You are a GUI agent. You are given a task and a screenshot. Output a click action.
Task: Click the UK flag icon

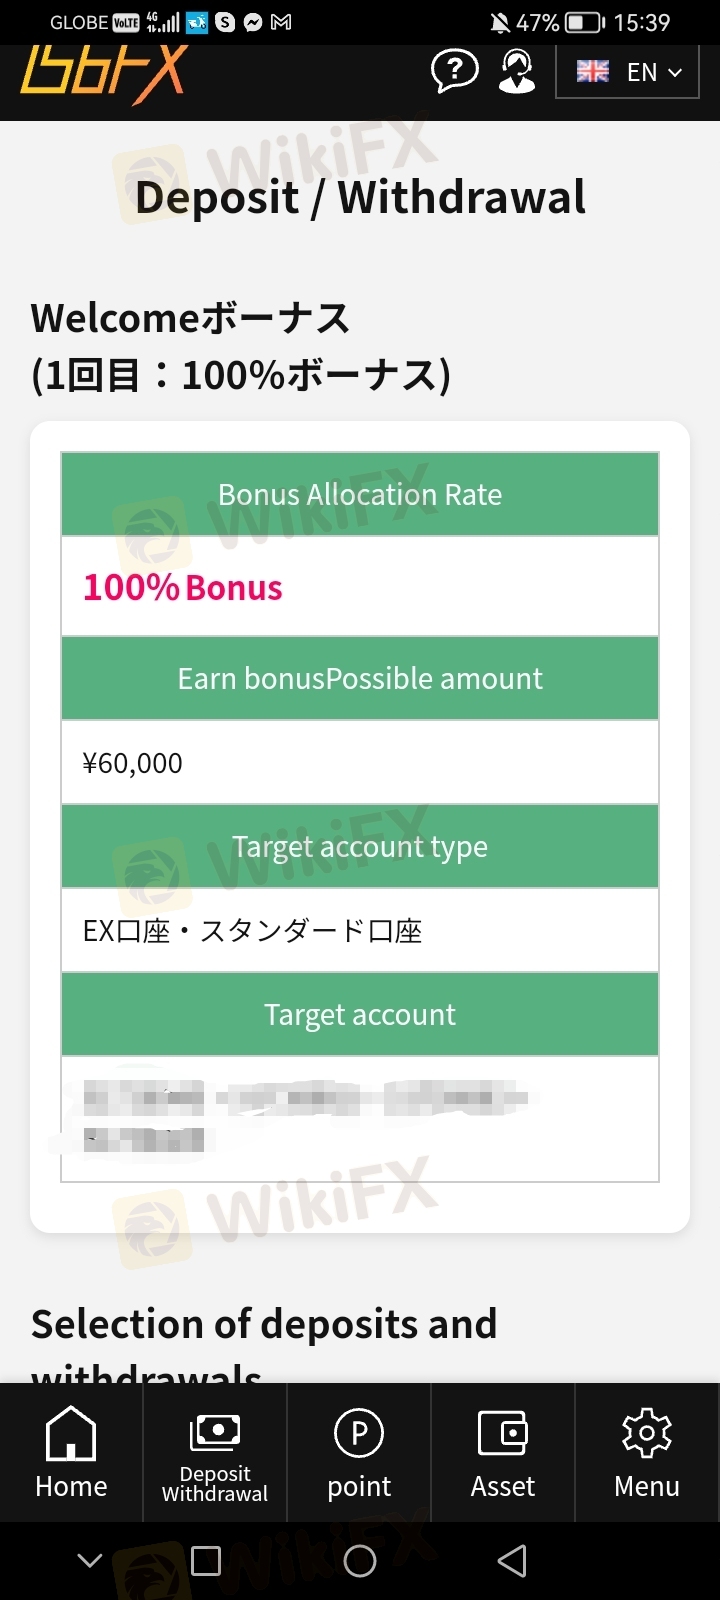593,72
